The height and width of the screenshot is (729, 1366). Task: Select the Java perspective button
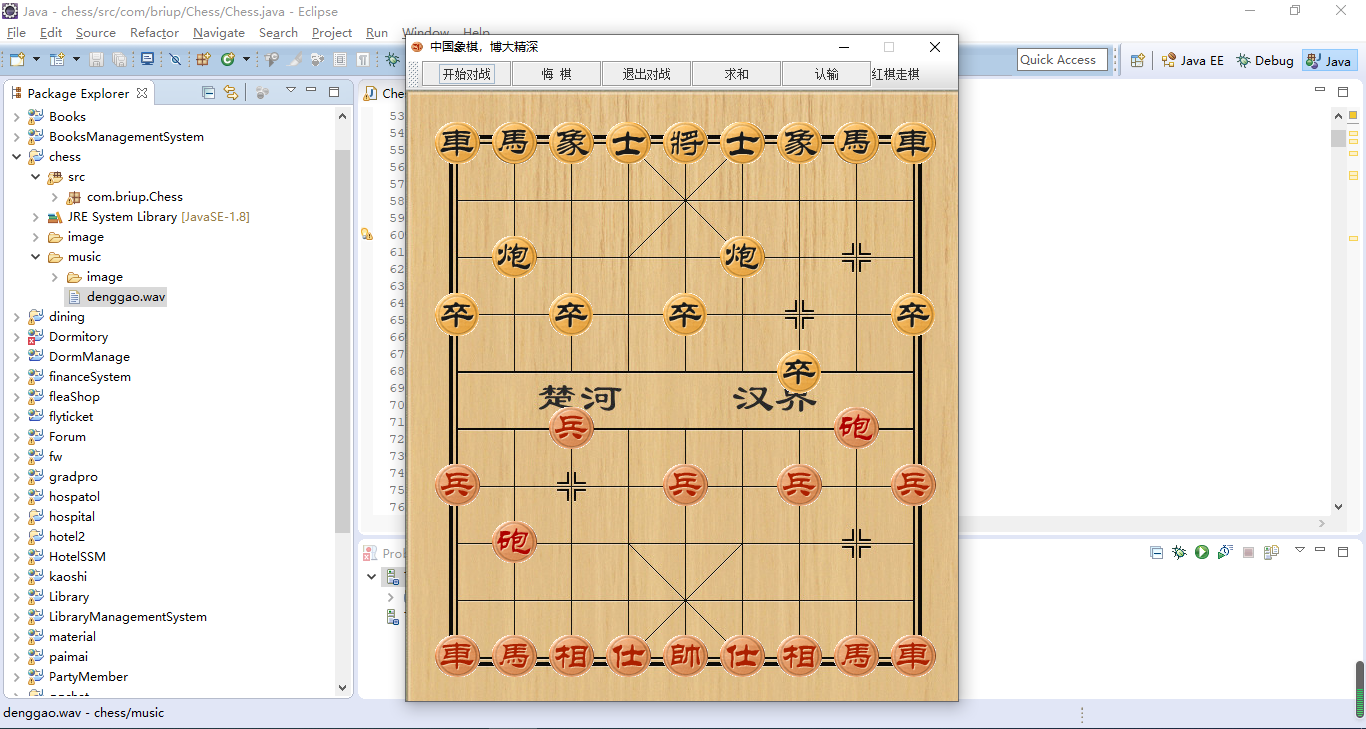click(x=1329, y=60)
